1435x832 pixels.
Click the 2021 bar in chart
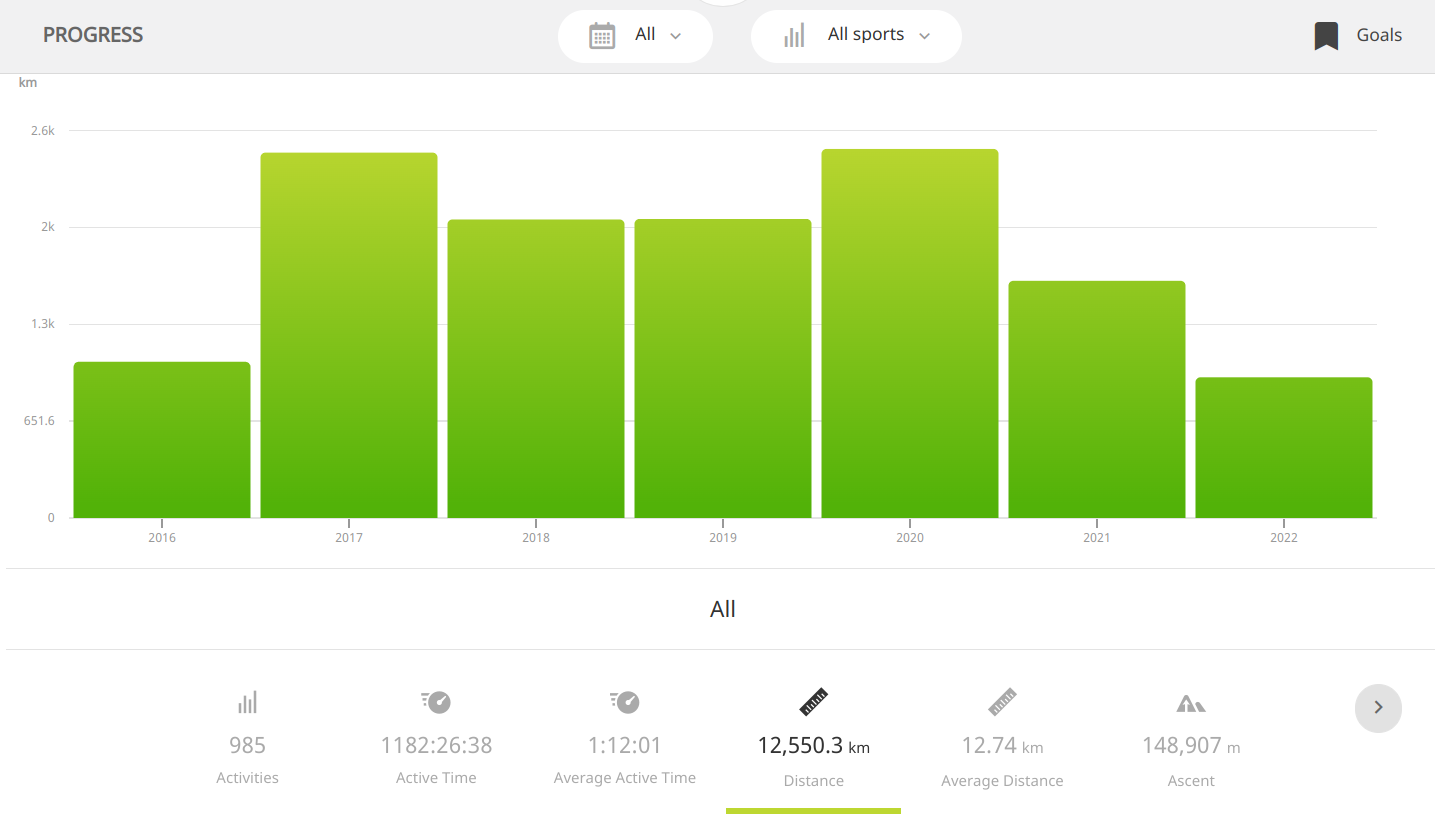point(1097,400)
